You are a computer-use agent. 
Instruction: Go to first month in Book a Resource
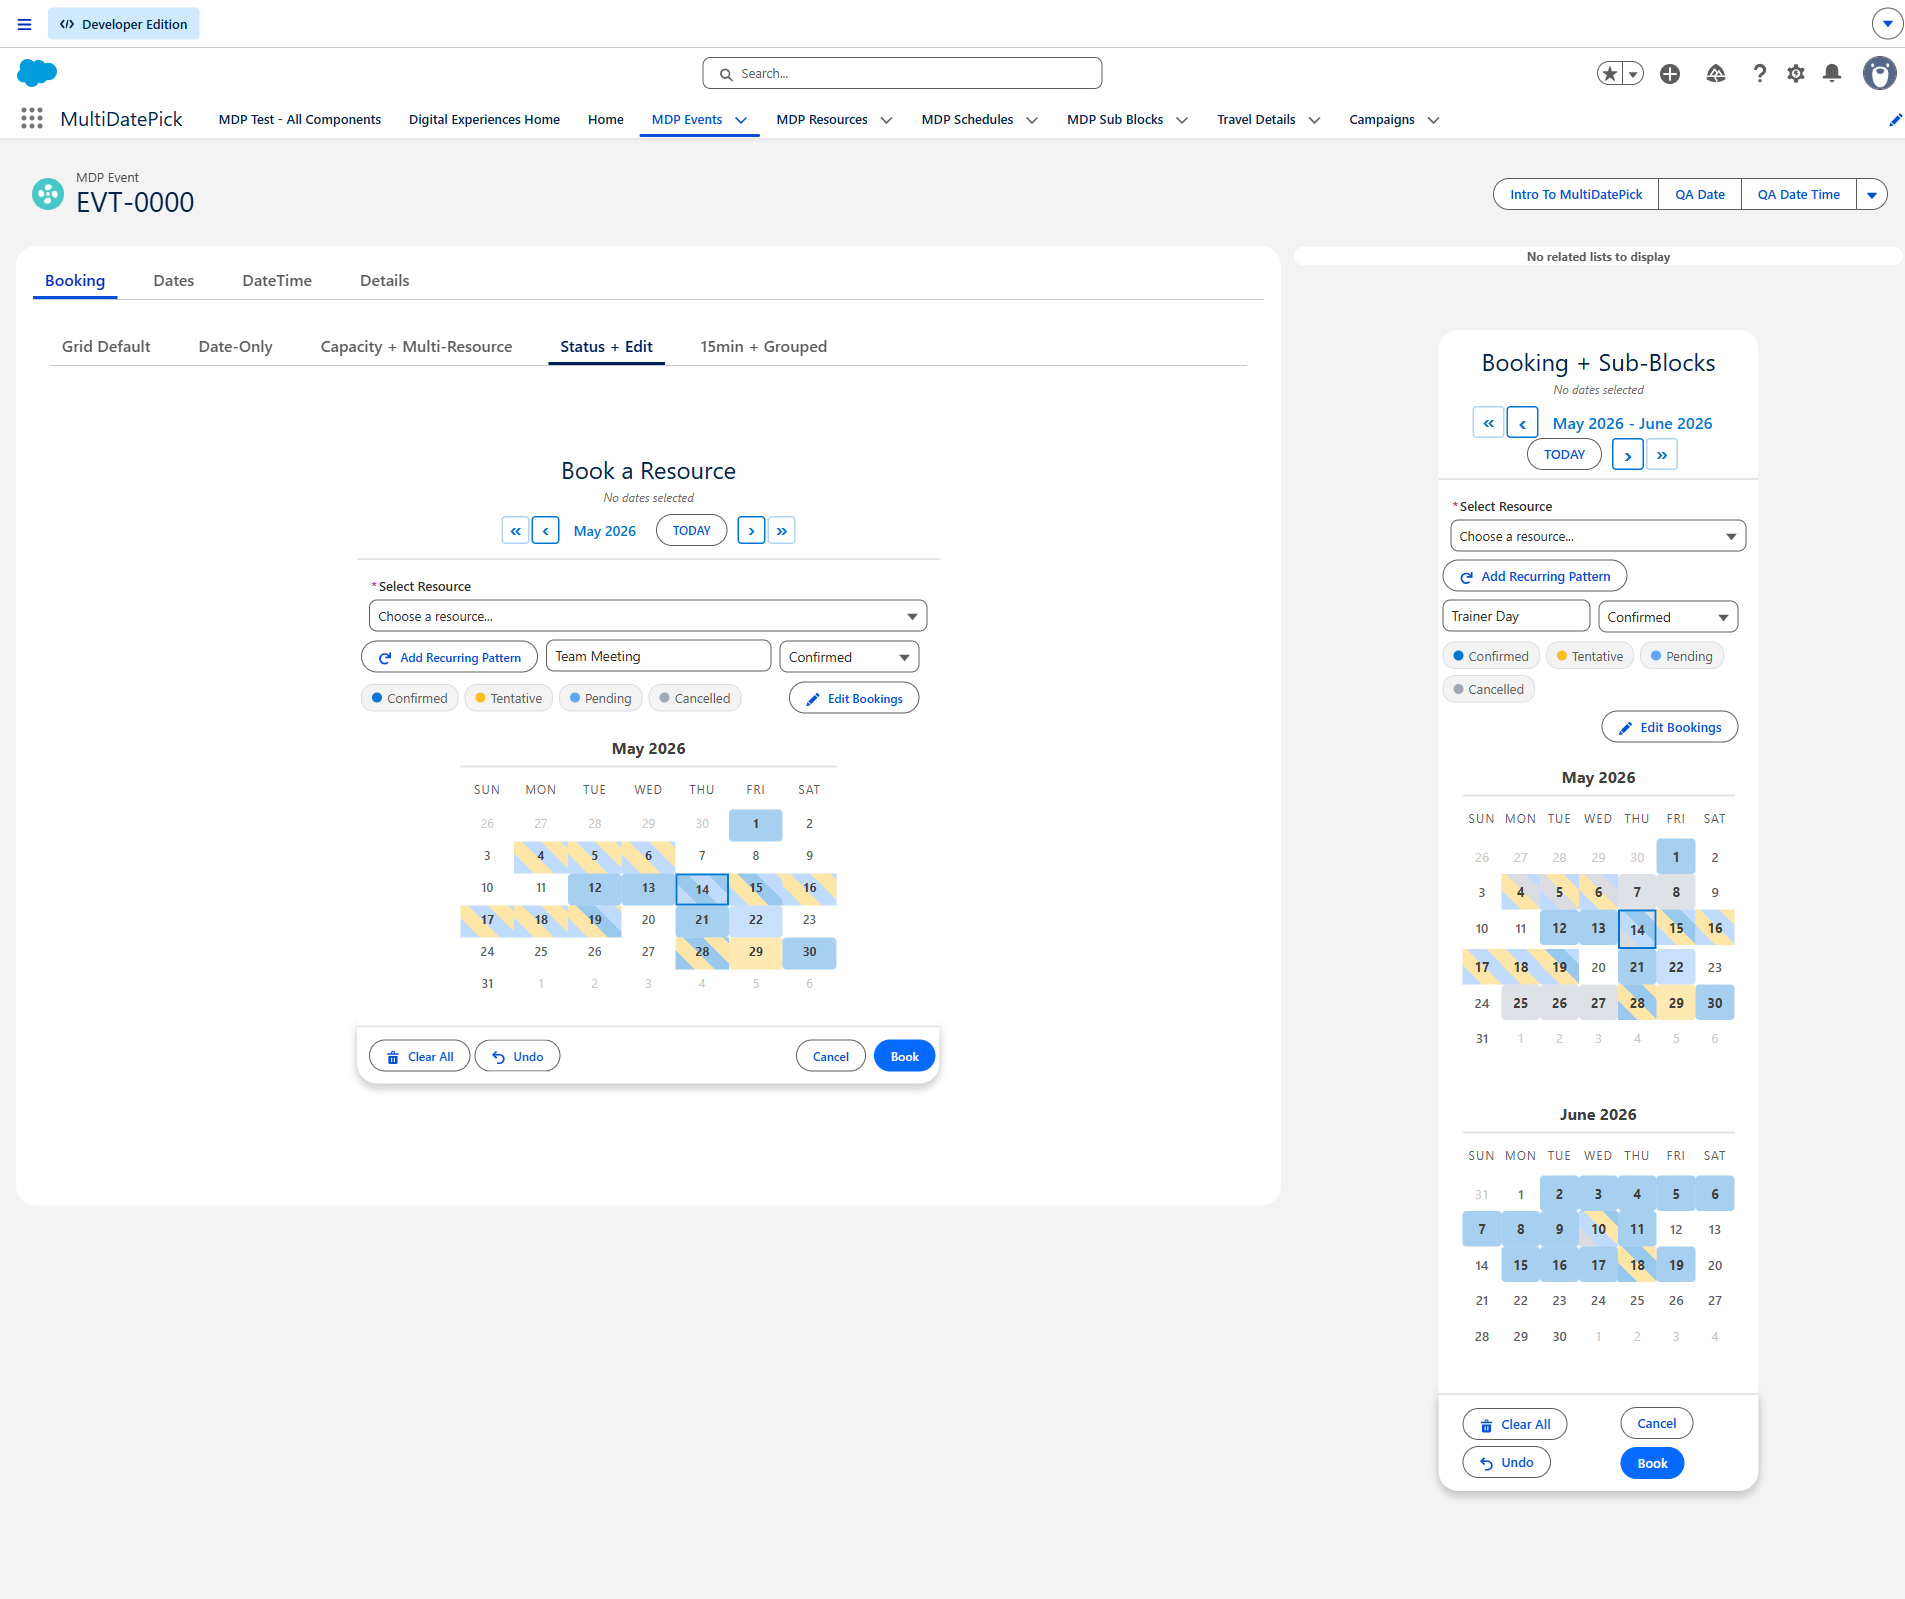pyautogui.click(x=515, y=530)
